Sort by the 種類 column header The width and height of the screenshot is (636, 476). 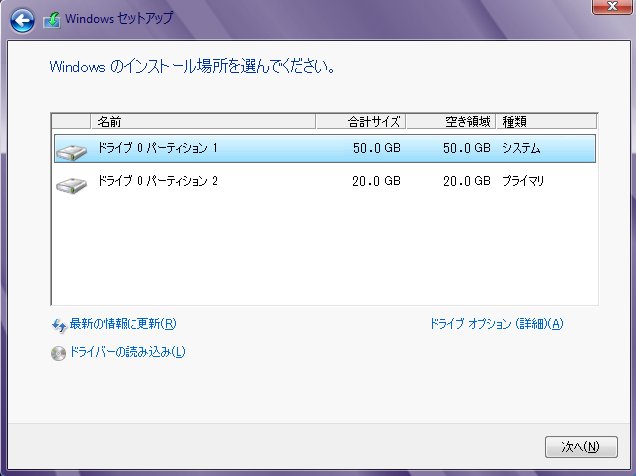click(547, 121)
